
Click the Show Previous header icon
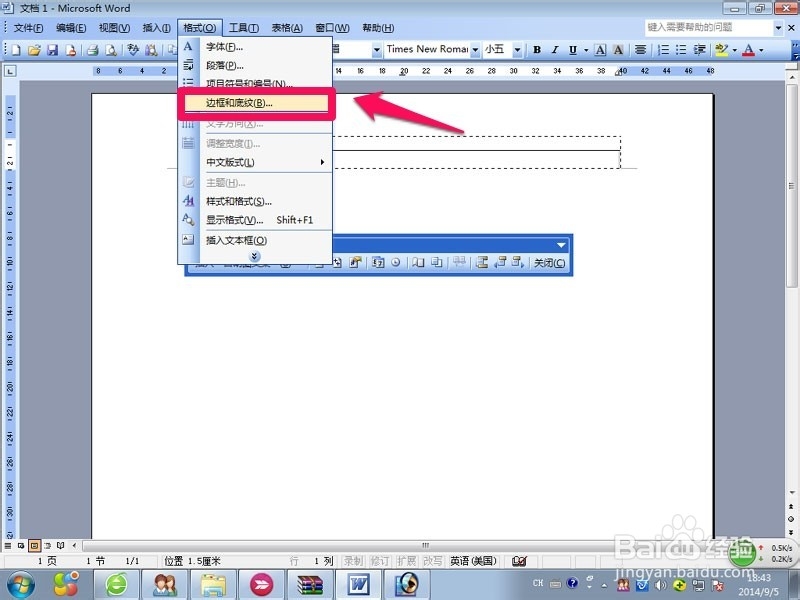[x=501, y=263]
